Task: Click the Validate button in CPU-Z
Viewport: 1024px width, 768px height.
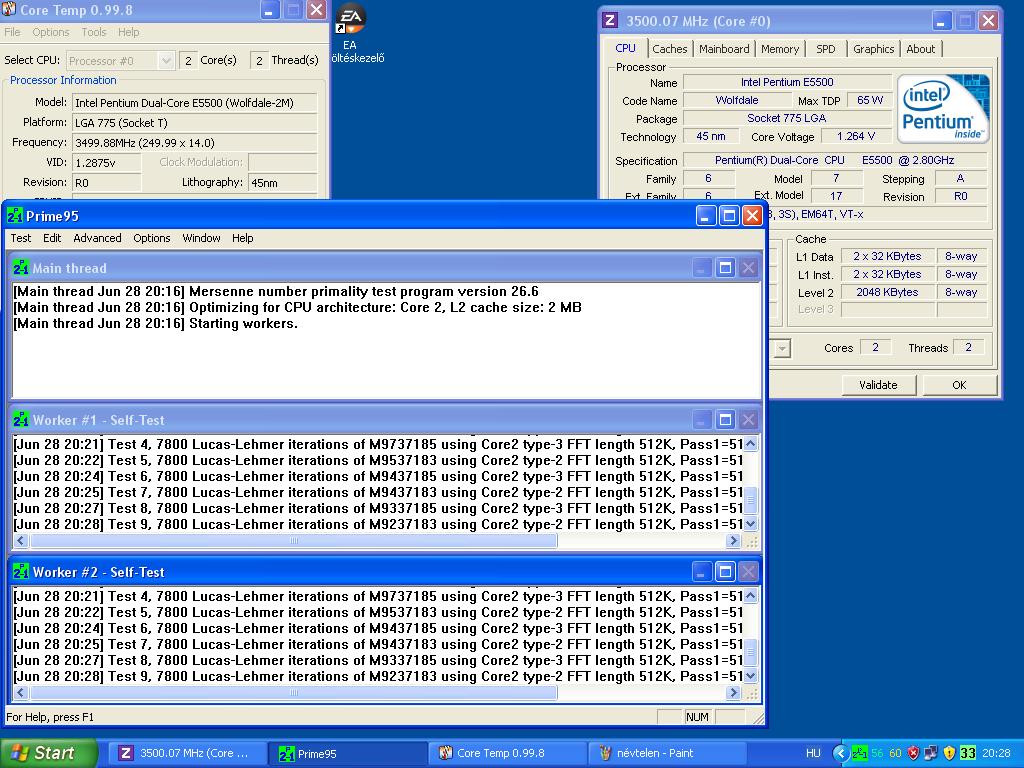Action: (878, 385)
